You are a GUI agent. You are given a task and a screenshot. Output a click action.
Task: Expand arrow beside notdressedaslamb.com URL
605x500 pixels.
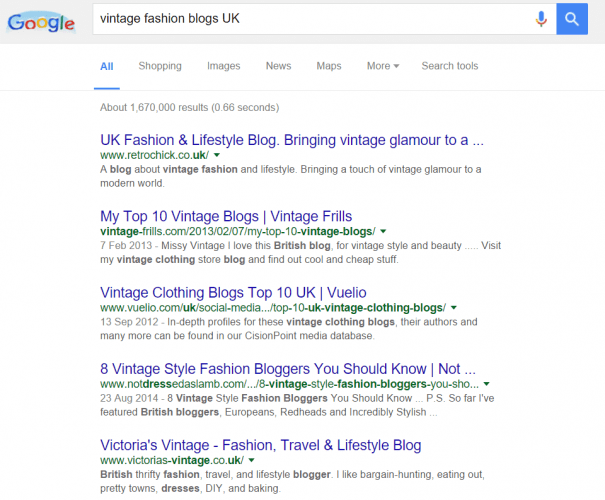coord(487,384)
